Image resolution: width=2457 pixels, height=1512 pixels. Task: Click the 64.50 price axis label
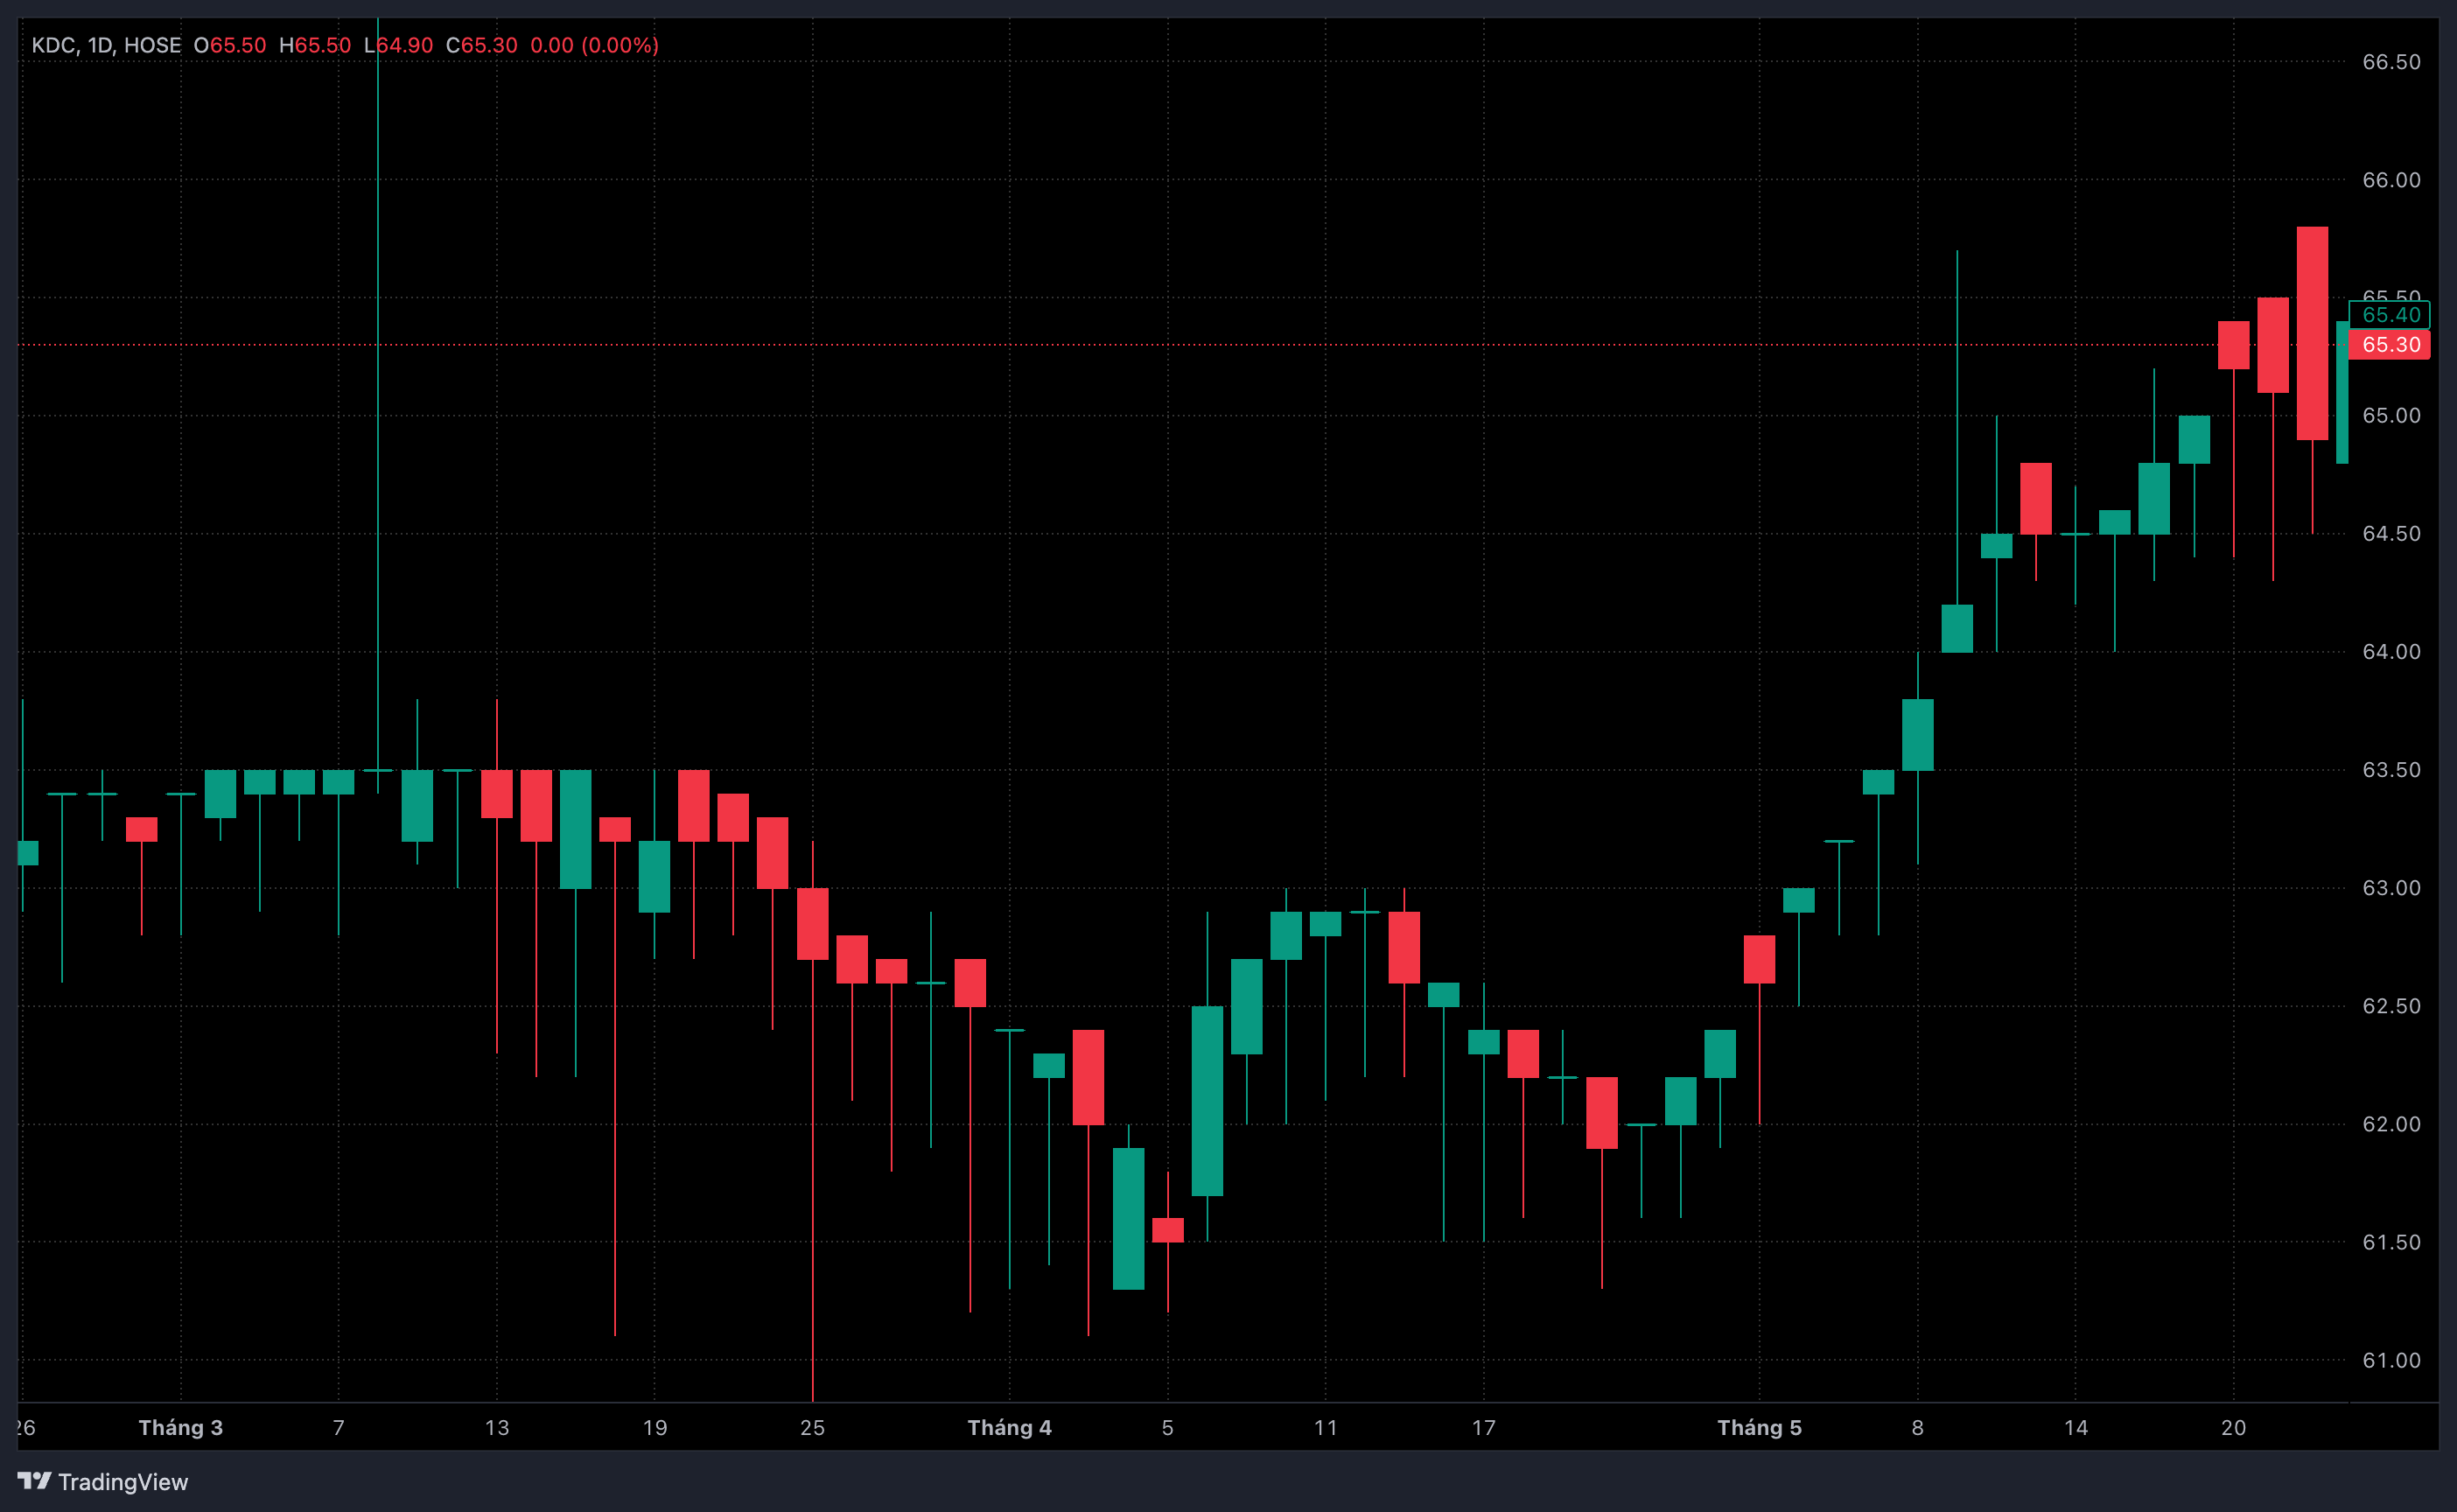(2391, 534)
